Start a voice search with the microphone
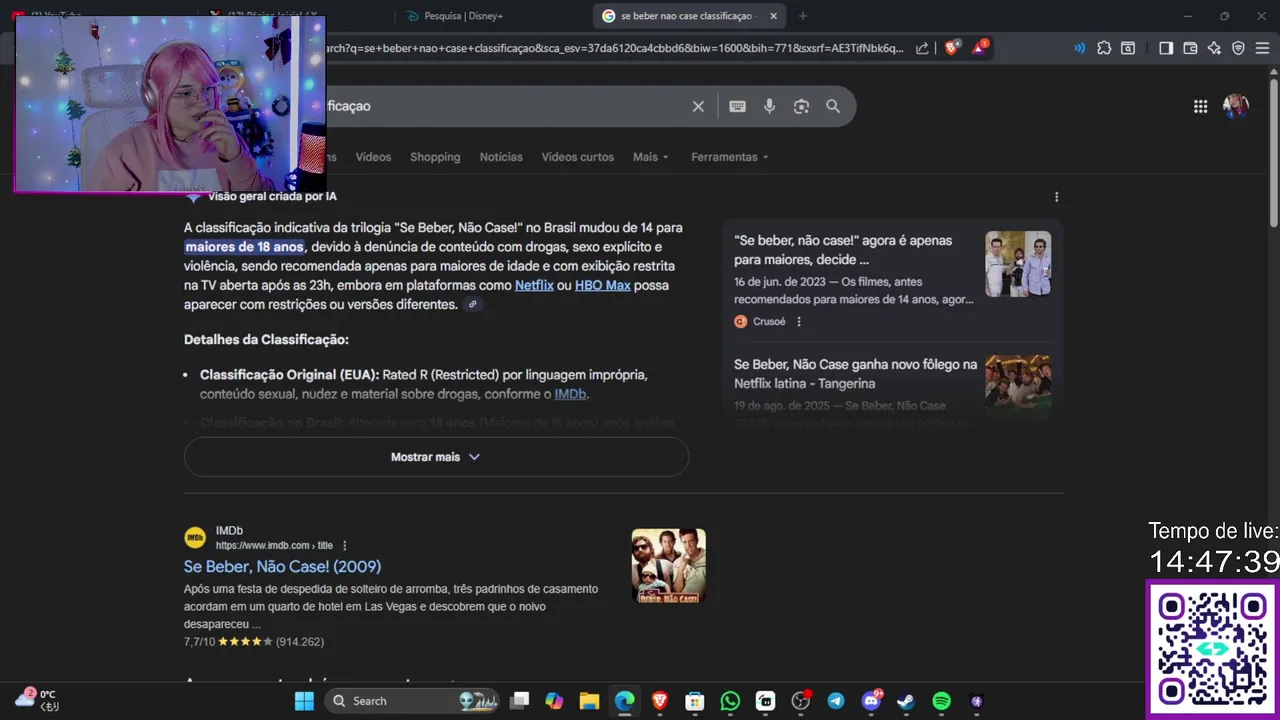 click(769, 106)
